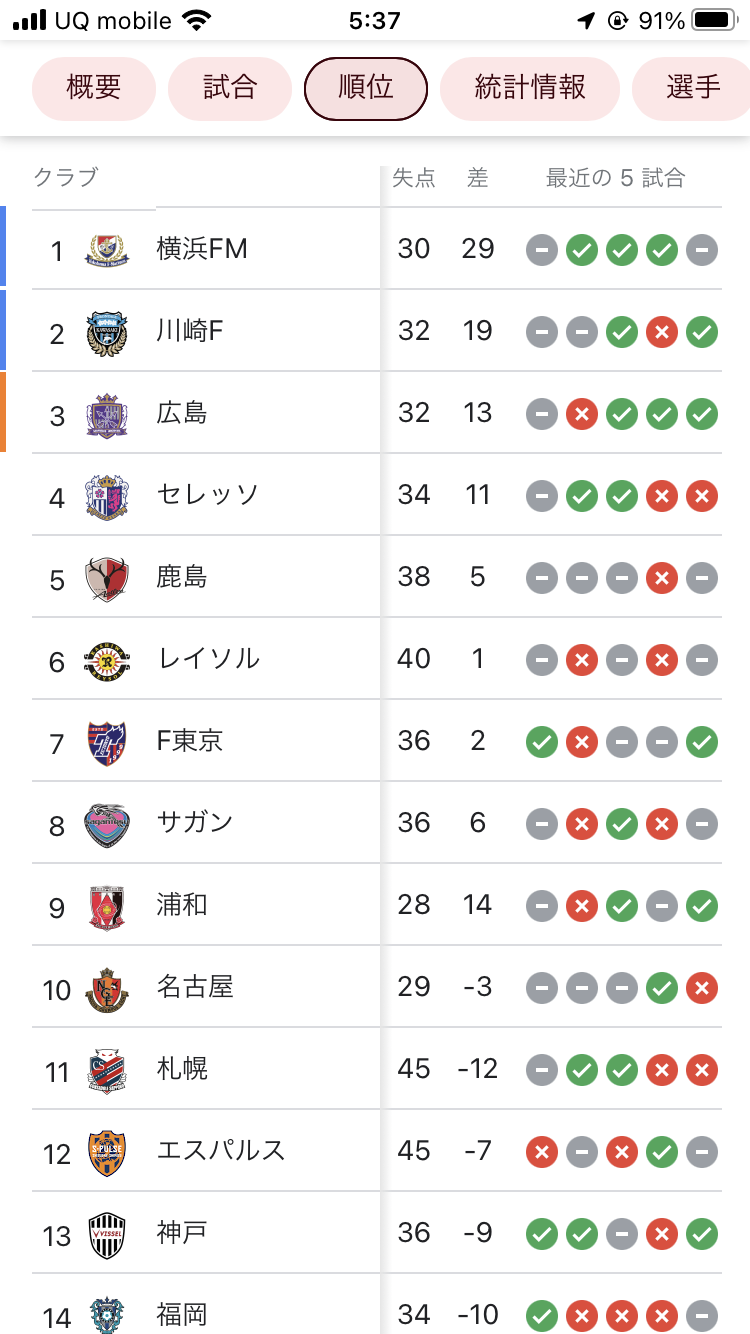This screenshot has width=750, height=1334.
Task: Tap the セレッソ club crest icon
Action: click(x=106, y=496)
